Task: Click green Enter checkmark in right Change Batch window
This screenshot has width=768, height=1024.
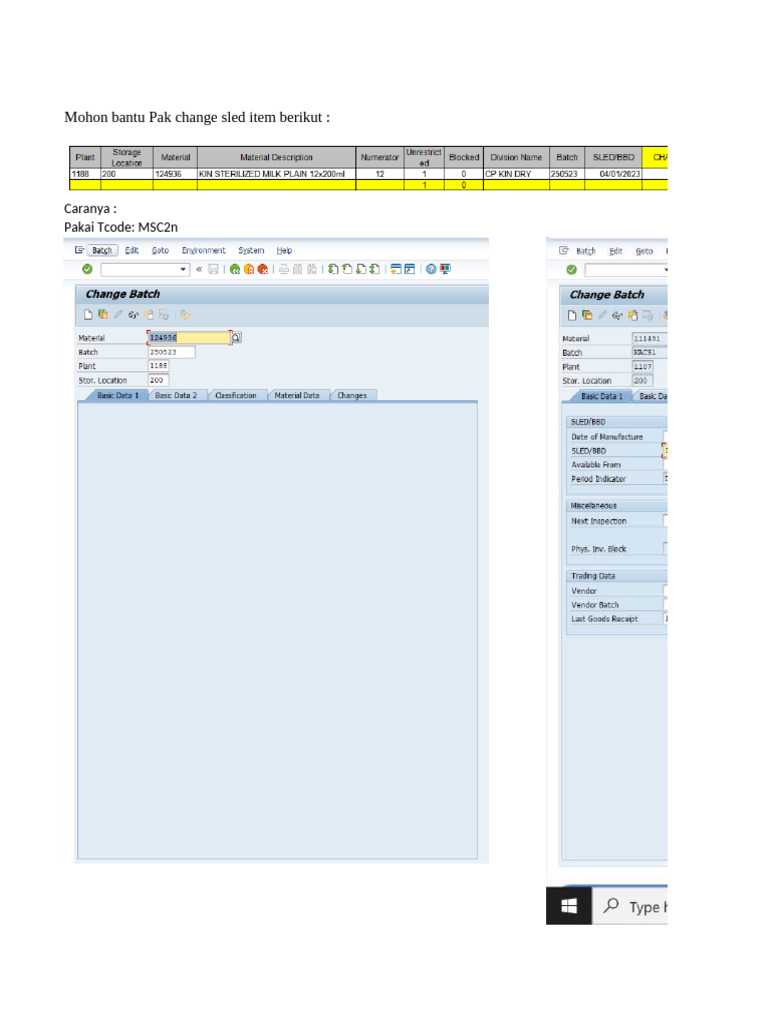Action: click(571, 270)
